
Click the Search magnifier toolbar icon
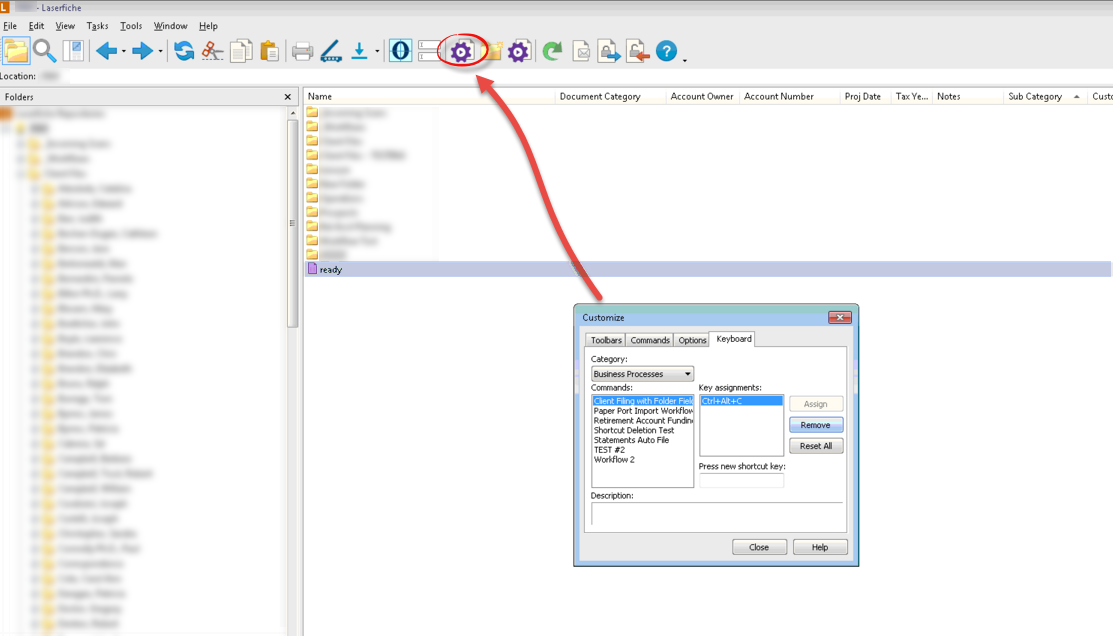[x=44, y=51]
